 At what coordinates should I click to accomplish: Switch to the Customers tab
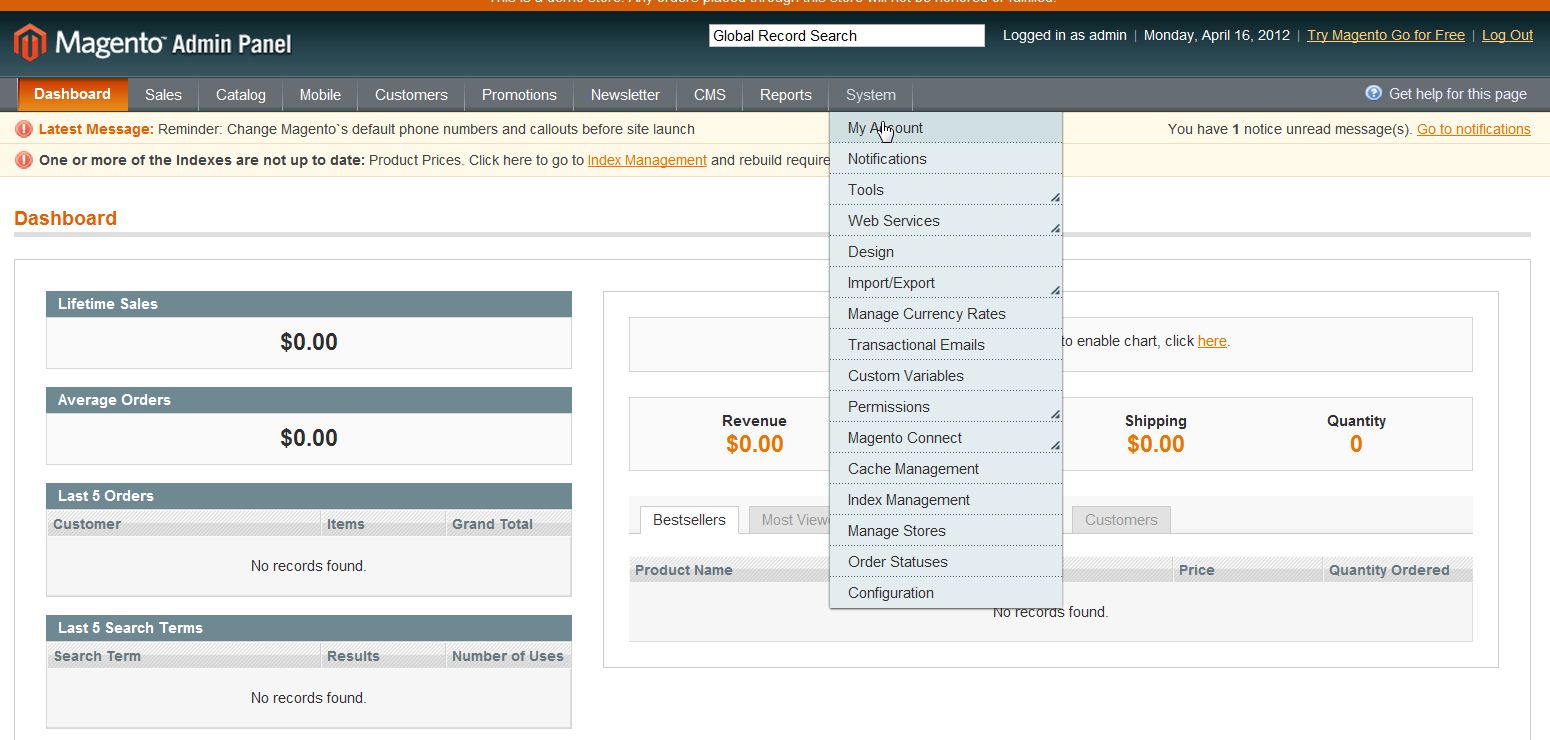point(1120,520)
